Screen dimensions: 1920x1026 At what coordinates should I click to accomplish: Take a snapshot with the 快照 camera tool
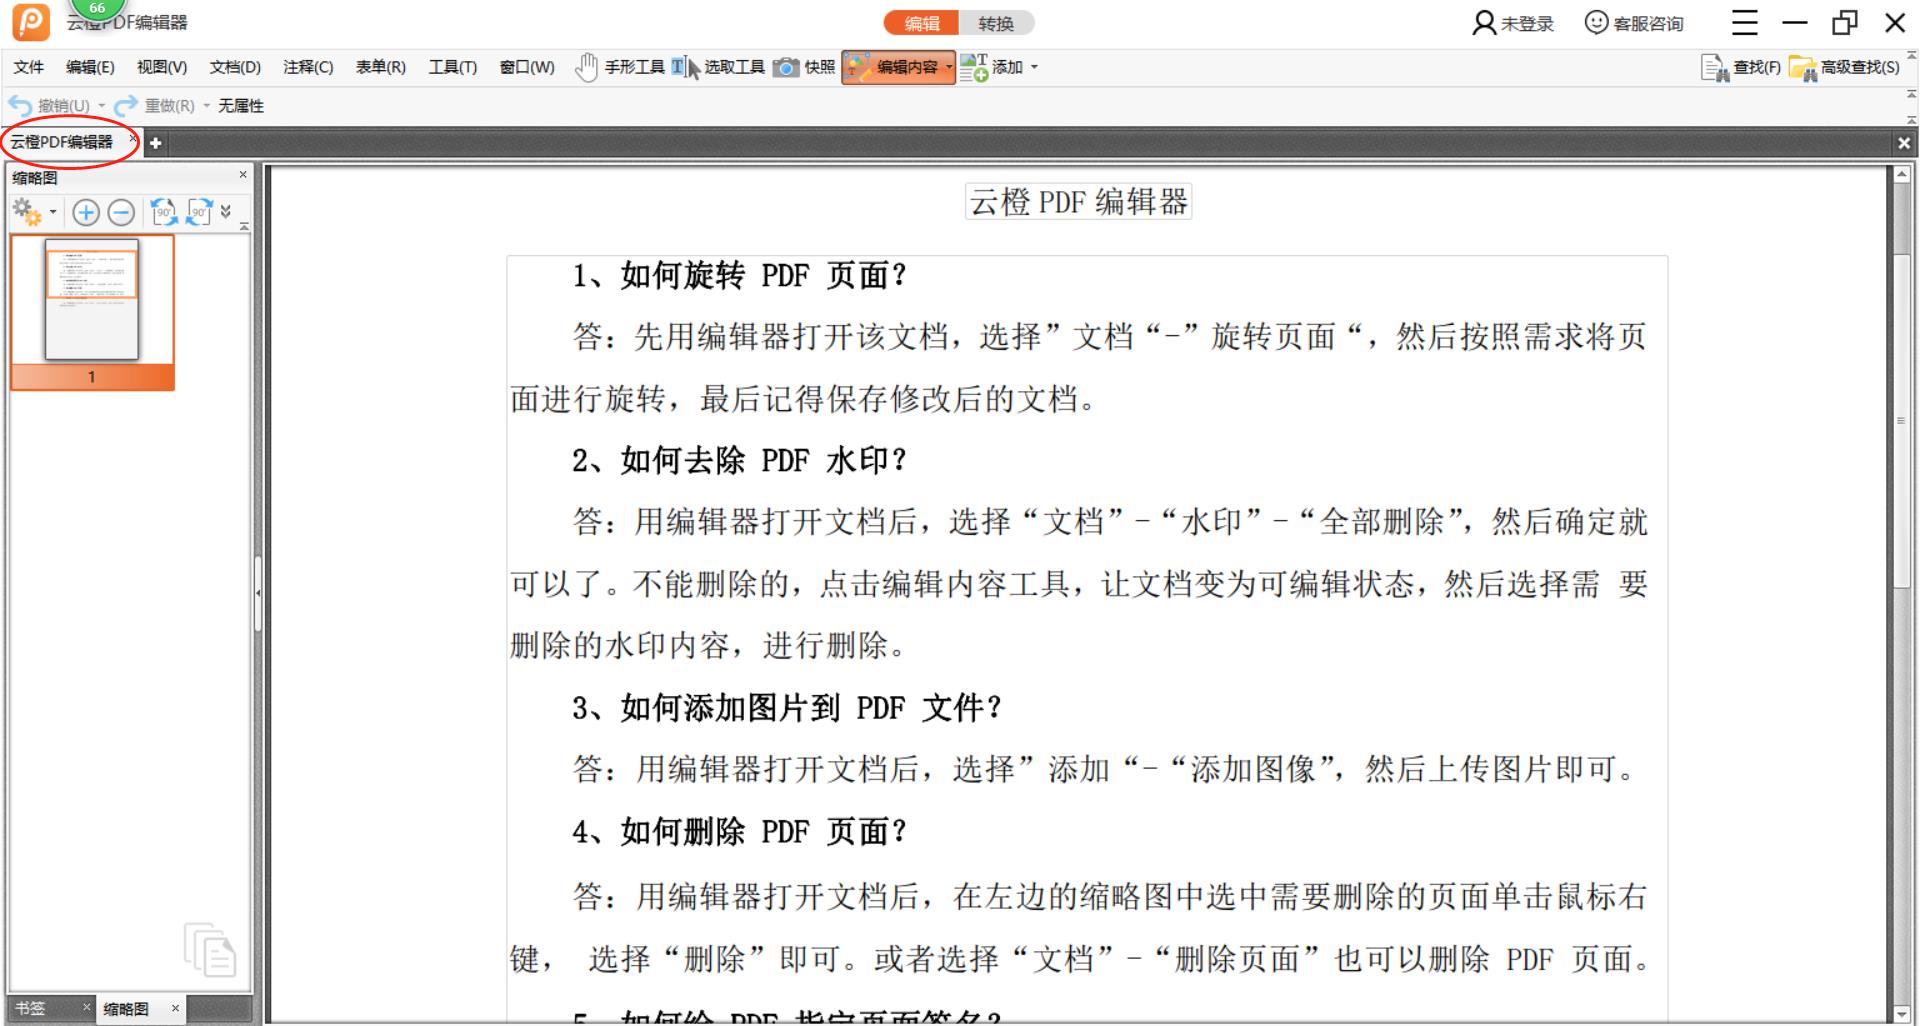point(810,67)
